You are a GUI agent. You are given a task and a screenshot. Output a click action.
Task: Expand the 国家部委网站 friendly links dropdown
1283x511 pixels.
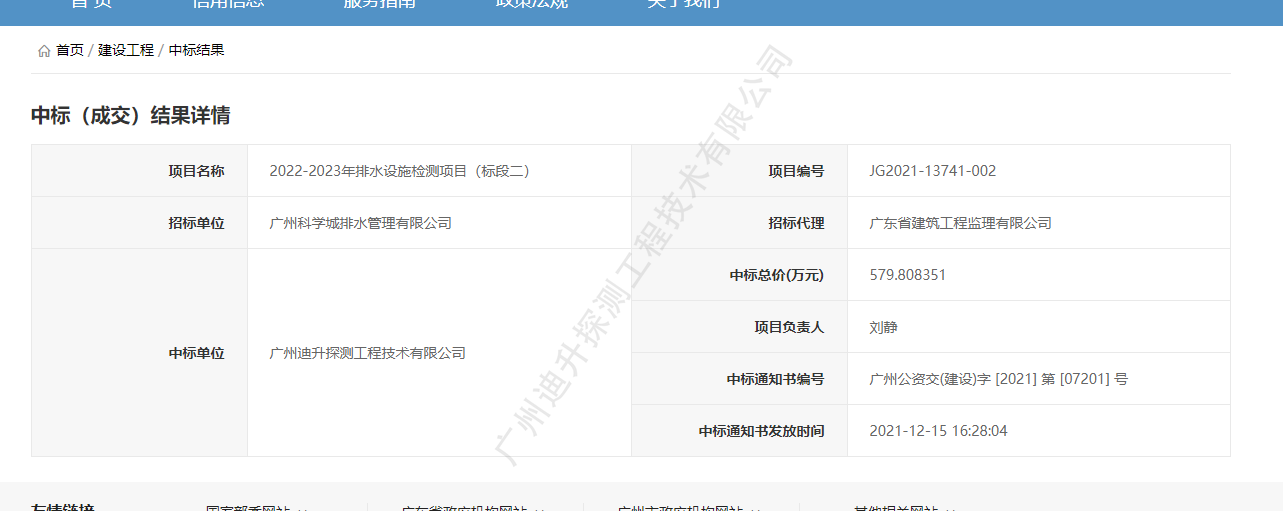point(257,507)
